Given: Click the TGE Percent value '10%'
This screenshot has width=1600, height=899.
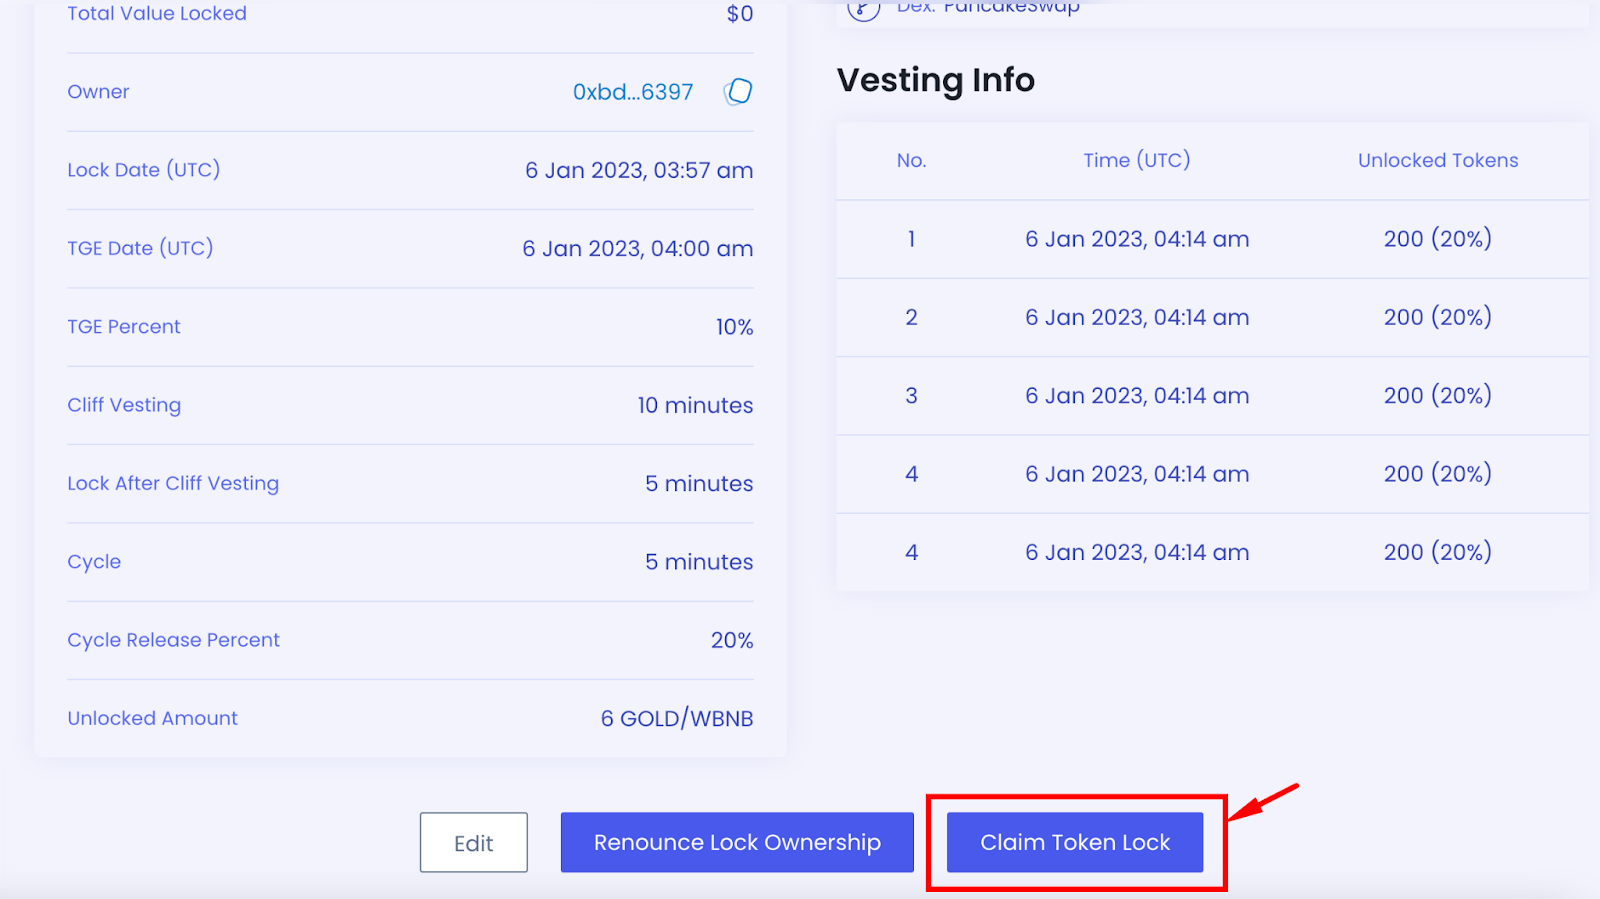Looking at the screenshot, I should click(735, 327).
